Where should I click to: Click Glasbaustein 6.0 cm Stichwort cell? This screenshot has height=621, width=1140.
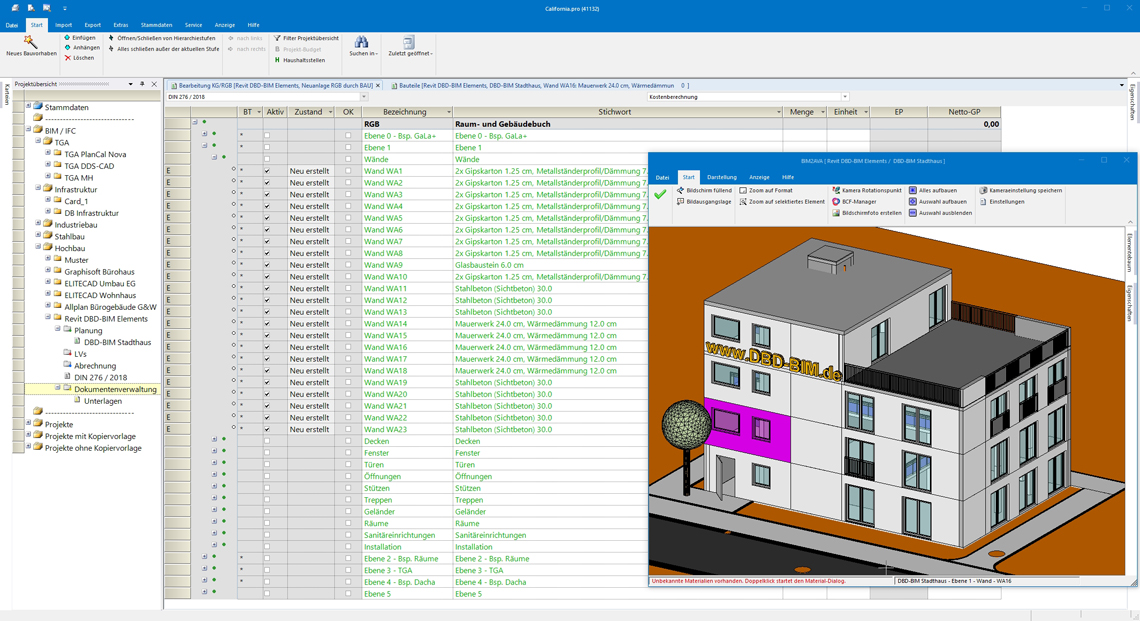pyautogui.click(x=489, y=265)
